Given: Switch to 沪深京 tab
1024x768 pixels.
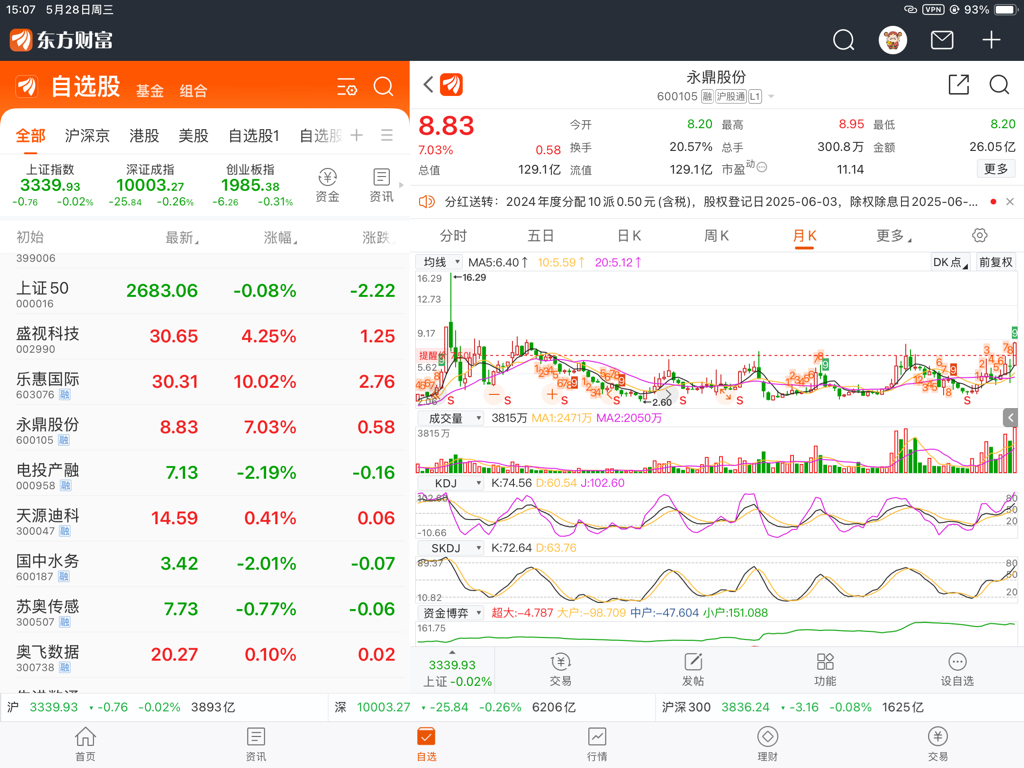Looking at the screenshot, I should (88, 135).
